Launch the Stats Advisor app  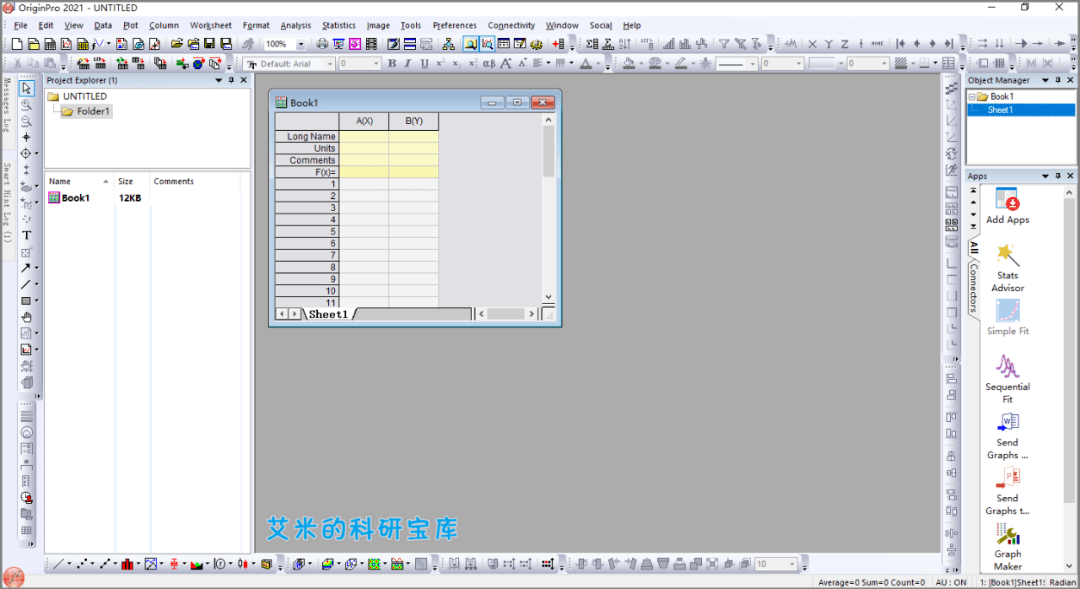(x=1007, y=268)
